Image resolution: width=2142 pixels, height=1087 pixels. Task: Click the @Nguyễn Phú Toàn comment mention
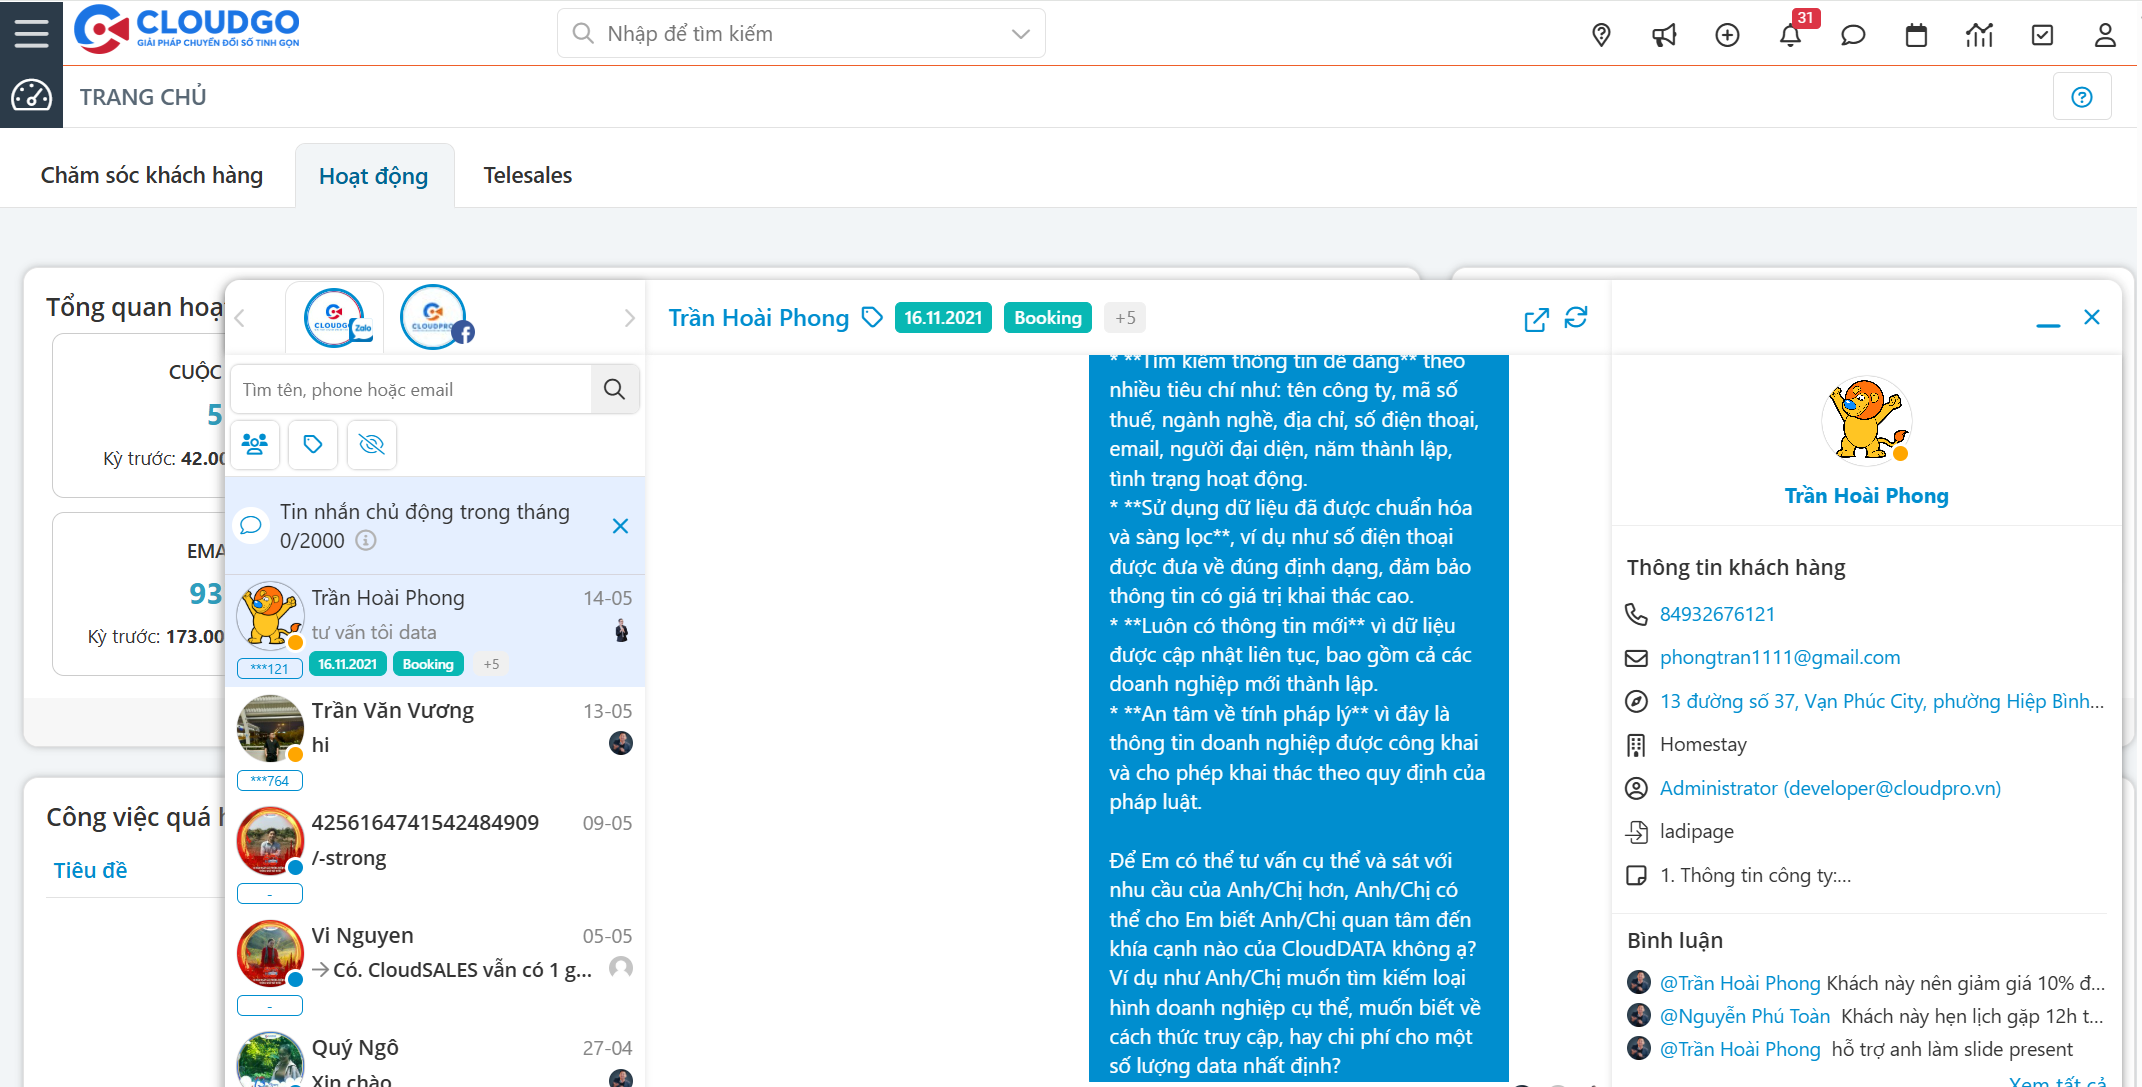click(x=1745, y=1015)
